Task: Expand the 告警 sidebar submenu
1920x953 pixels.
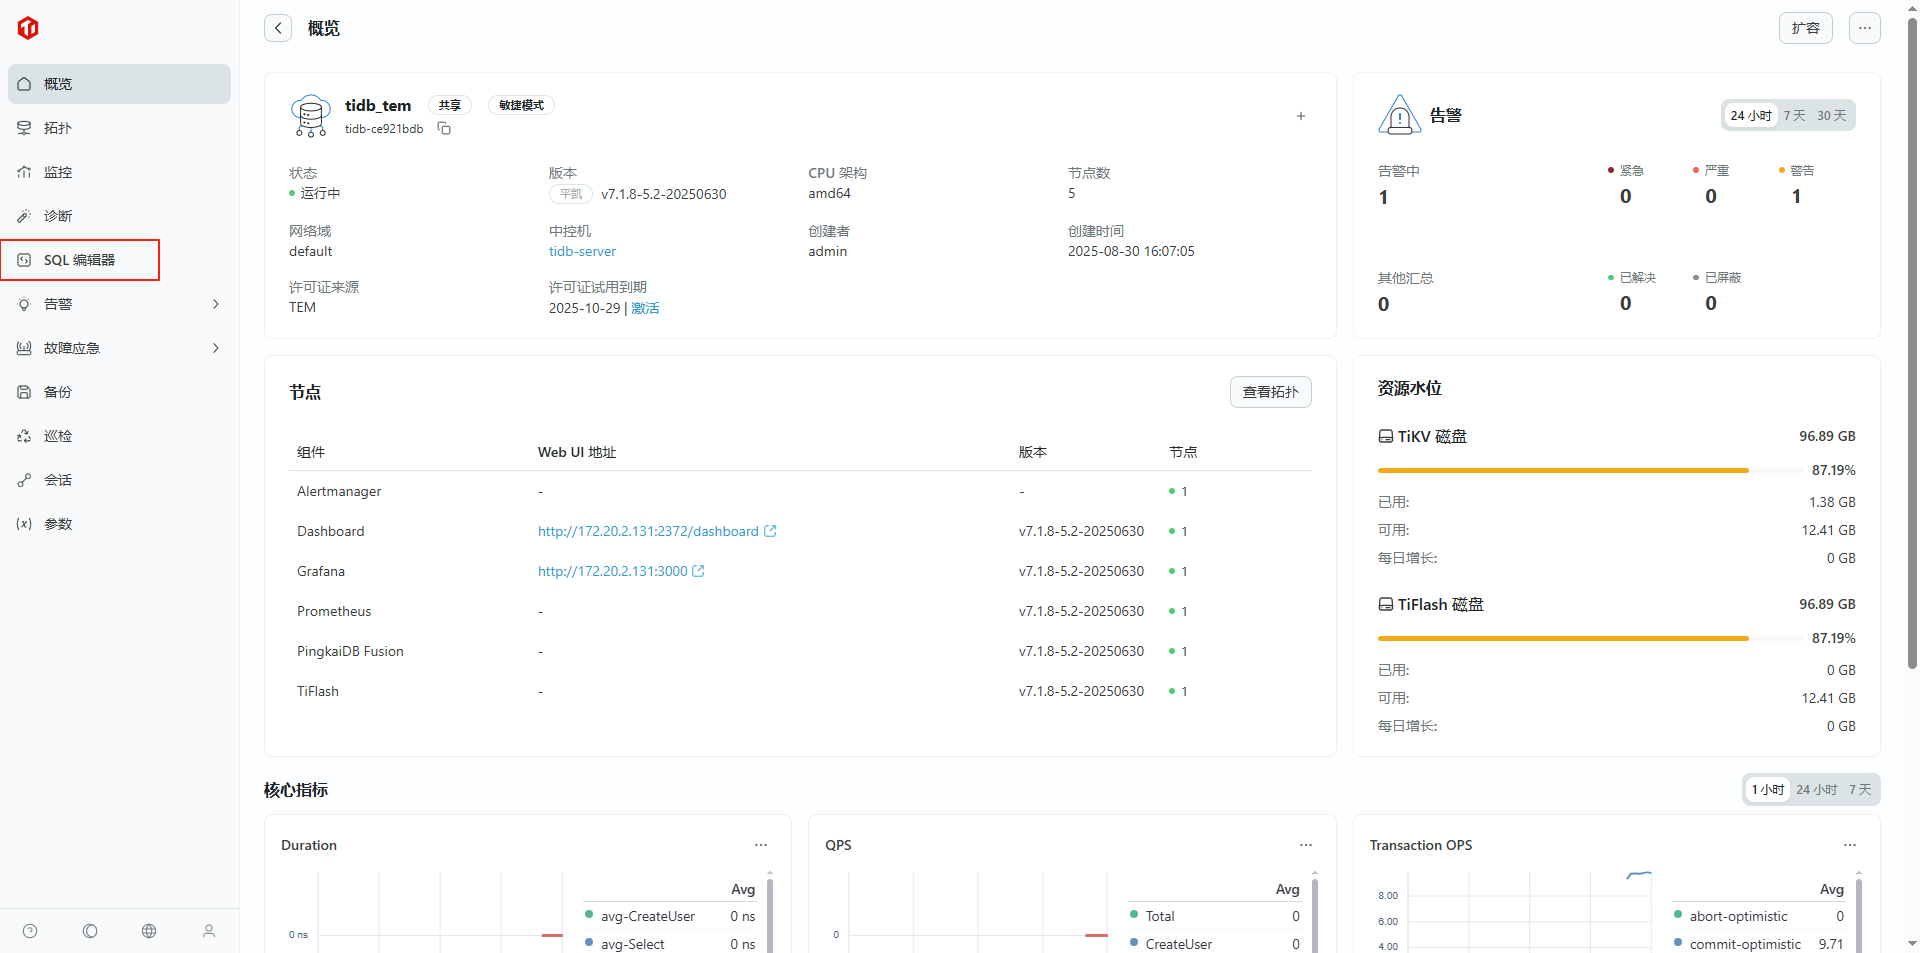Action: 216,304
